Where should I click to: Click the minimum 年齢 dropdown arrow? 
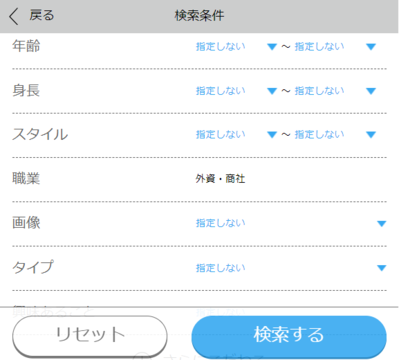272,47
